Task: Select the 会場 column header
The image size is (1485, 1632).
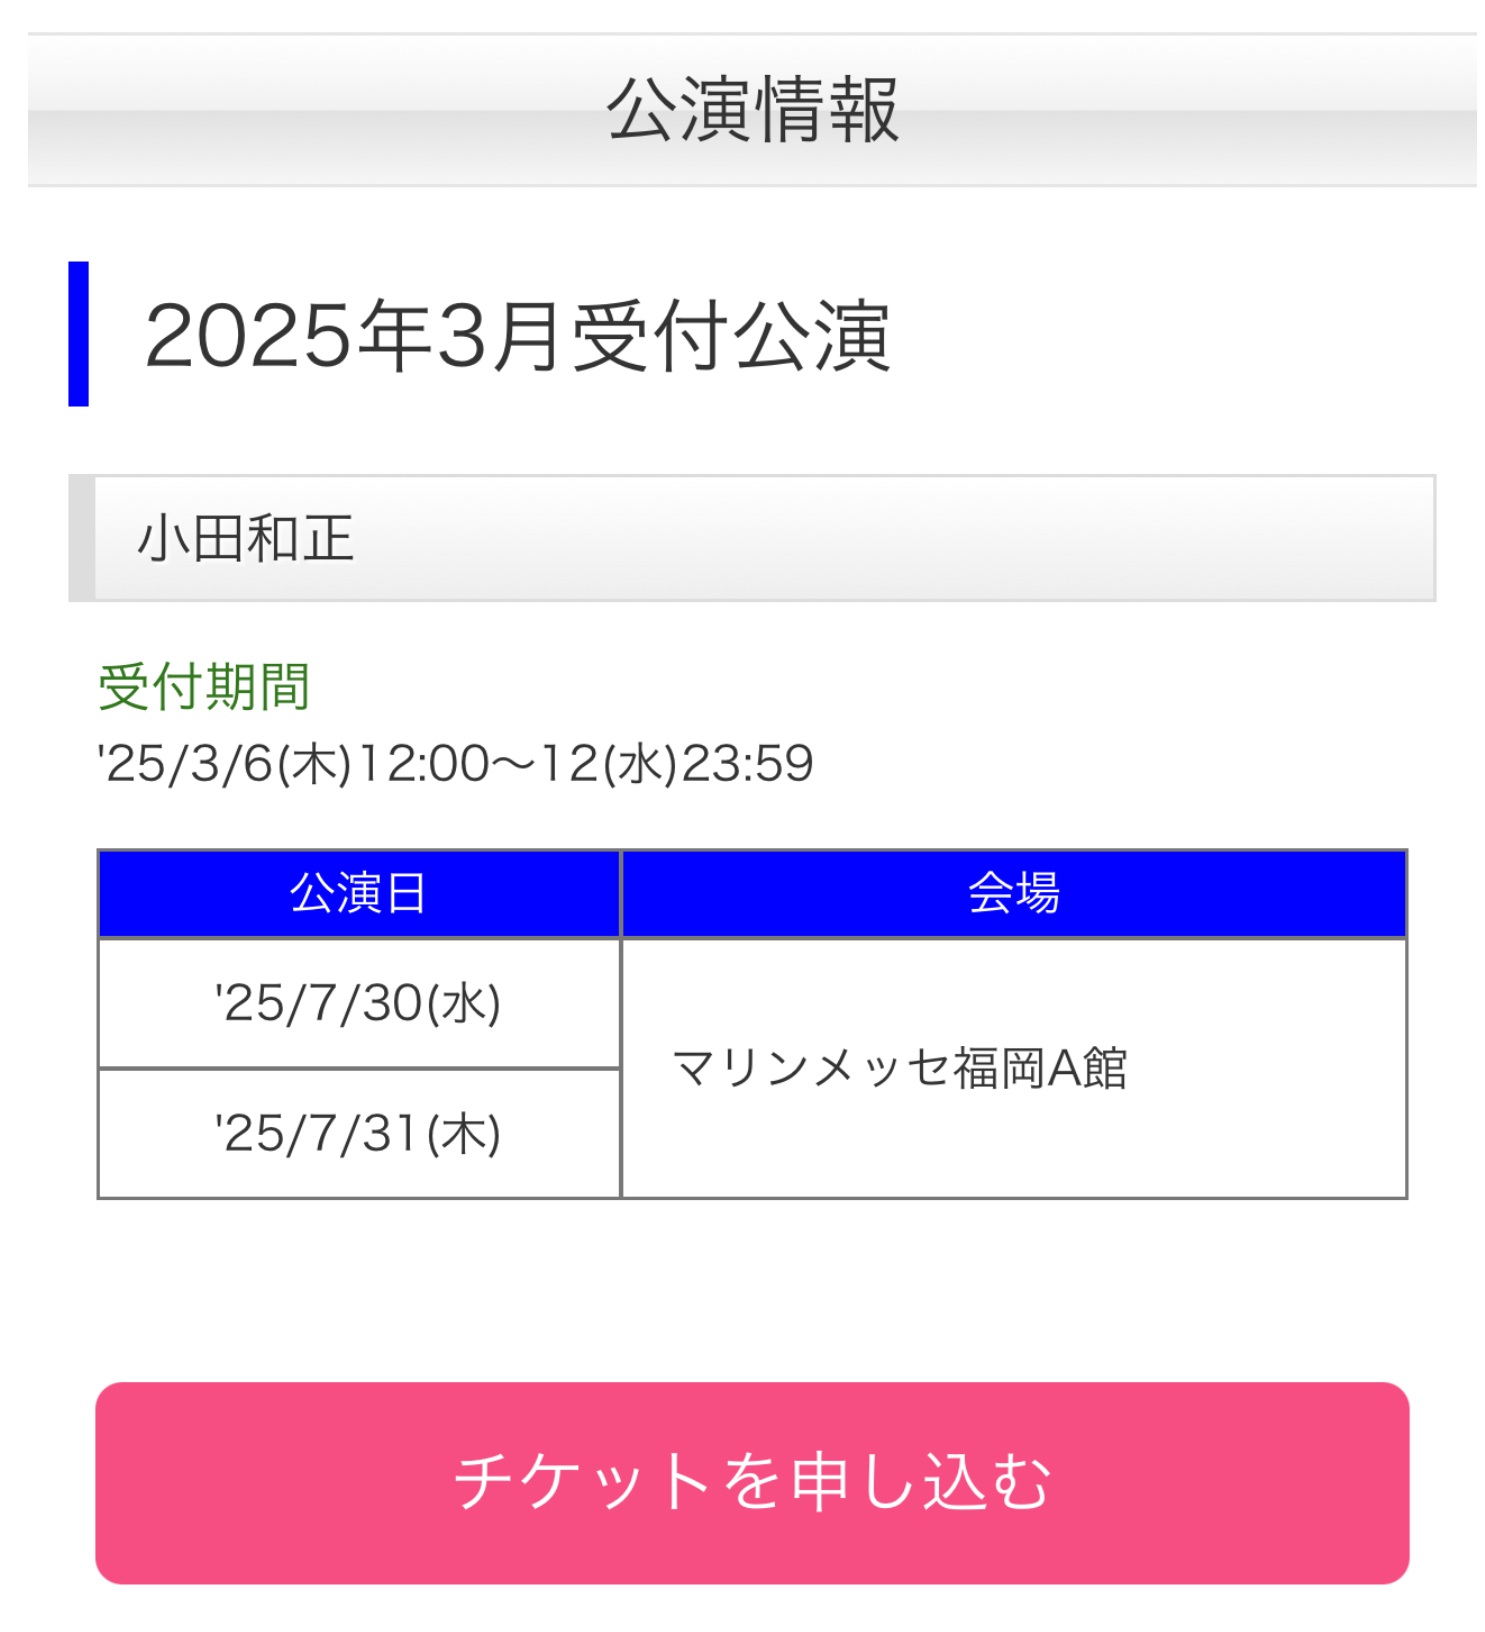Action: point(1013,893)
